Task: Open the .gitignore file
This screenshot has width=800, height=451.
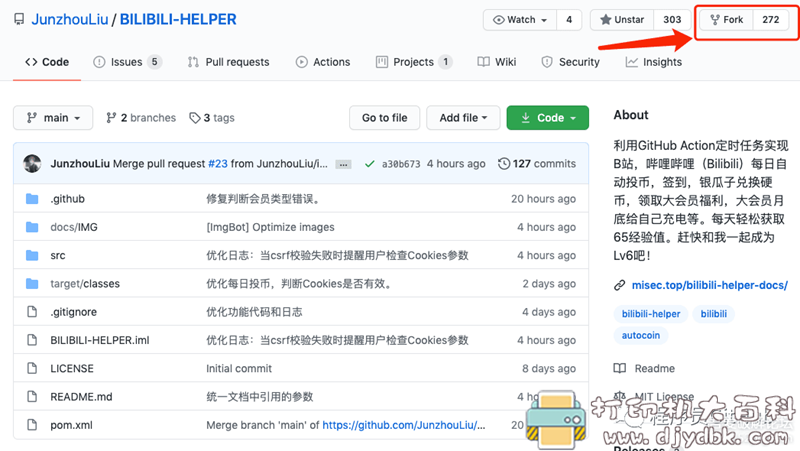Action: [73, 312]
